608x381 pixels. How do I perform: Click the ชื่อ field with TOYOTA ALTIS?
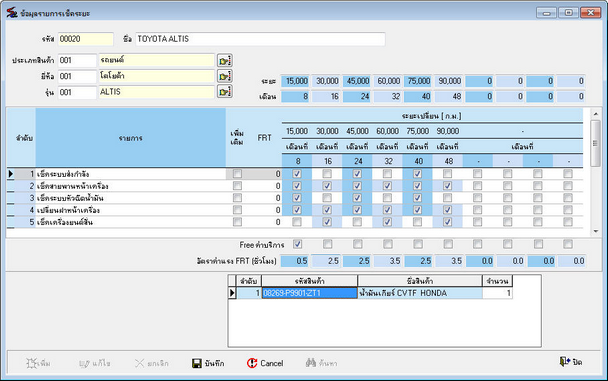pyautogui.click(x=260, y=39)
